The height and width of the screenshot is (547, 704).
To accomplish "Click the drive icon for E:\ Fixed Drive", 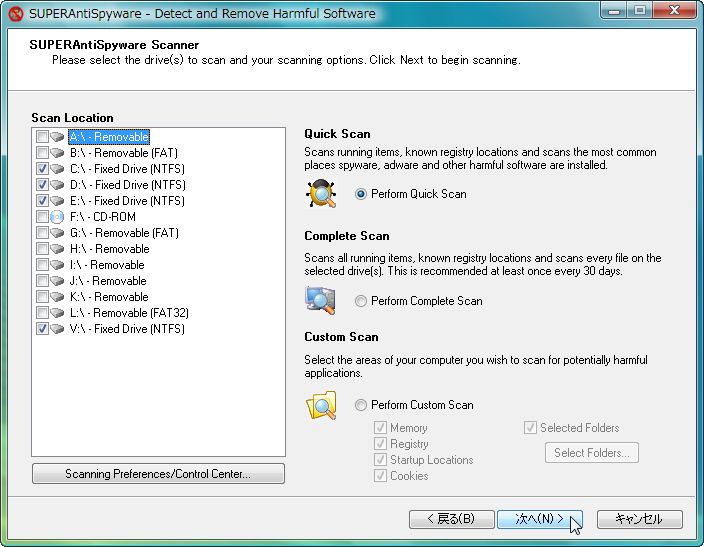I will point(57,201).
